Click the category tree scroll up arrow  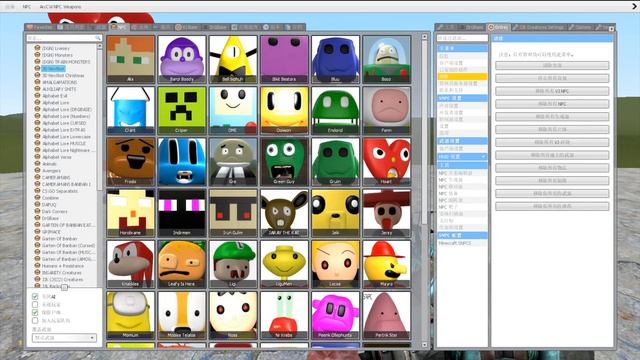[x=99, y=46]
